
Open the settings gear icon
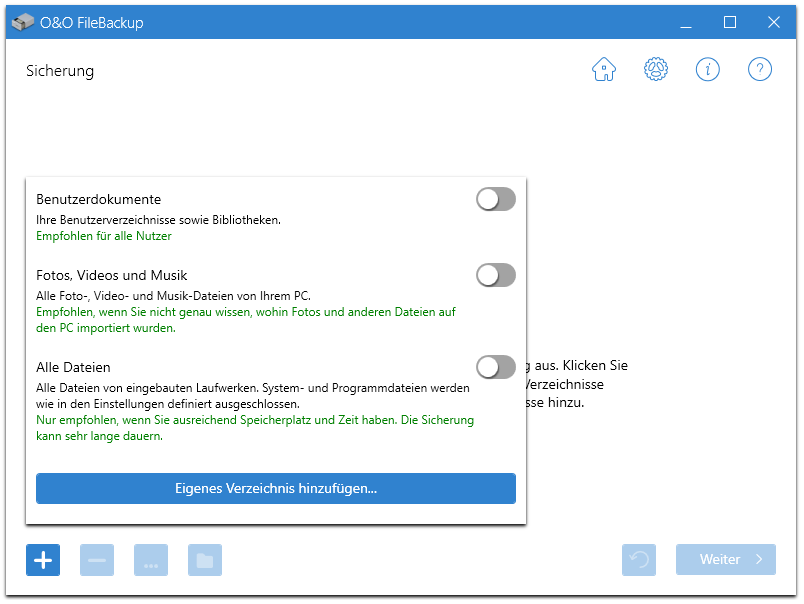point(656,69)
